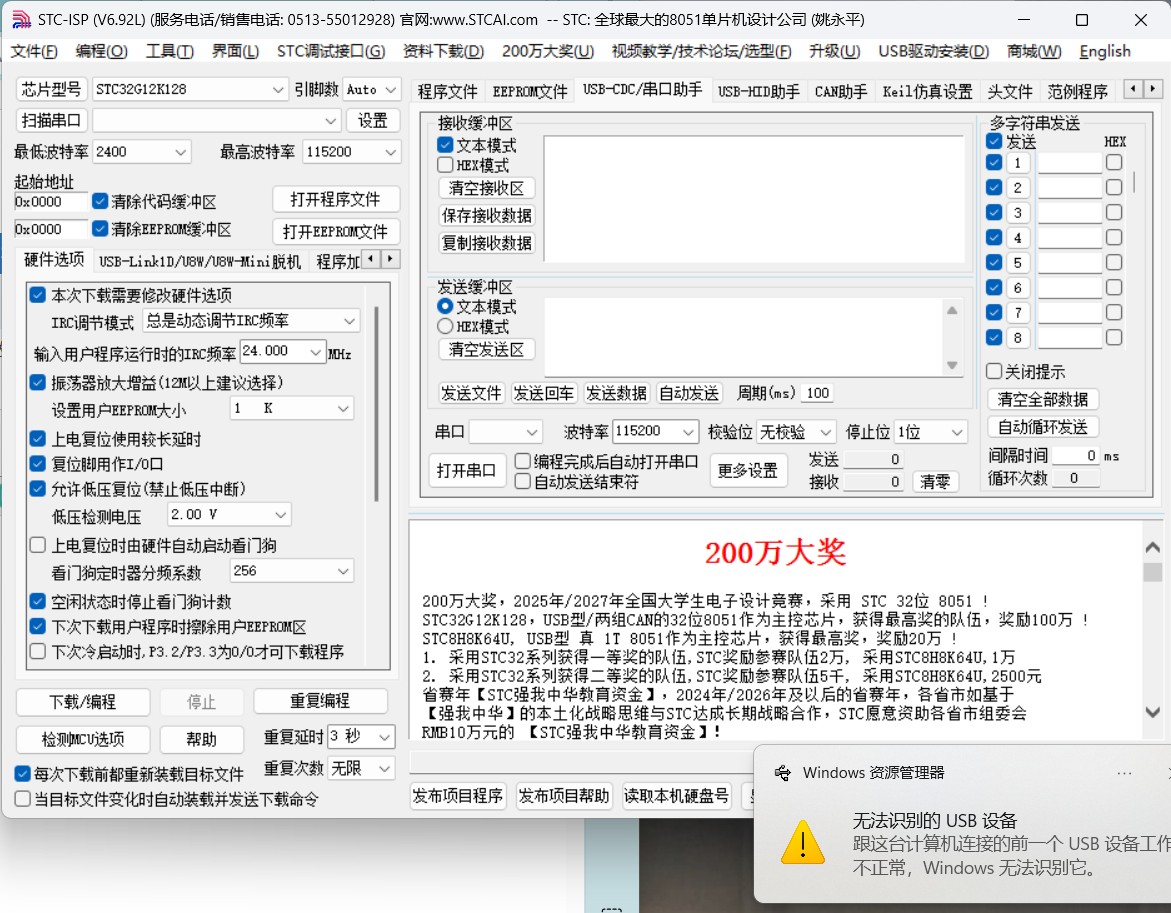Click the 检测MCU选项 button
Screen dimensions: 1171x913
point(83,739)
